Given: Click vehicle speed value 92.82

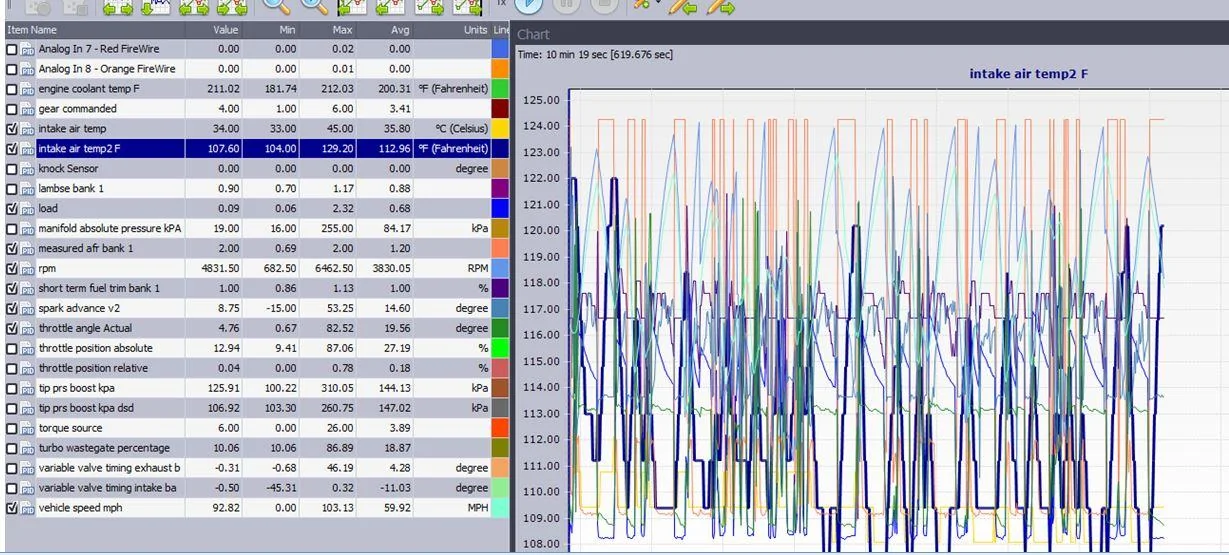Looking at the screenshot, I should (226, 509).
